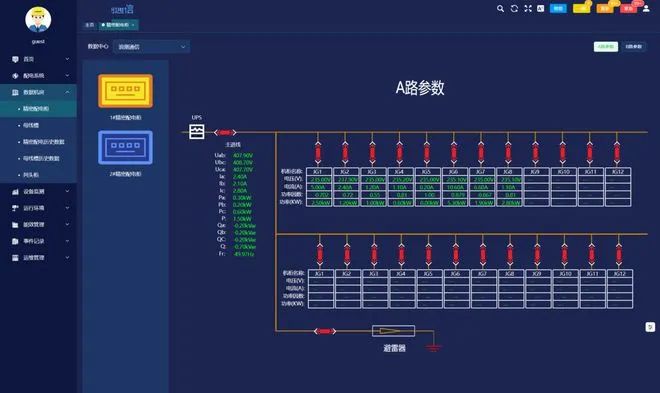Expand the 首页 sidebar menu chevron
Viewport: 660px width, 393px height.
click(x=67, y=59)
